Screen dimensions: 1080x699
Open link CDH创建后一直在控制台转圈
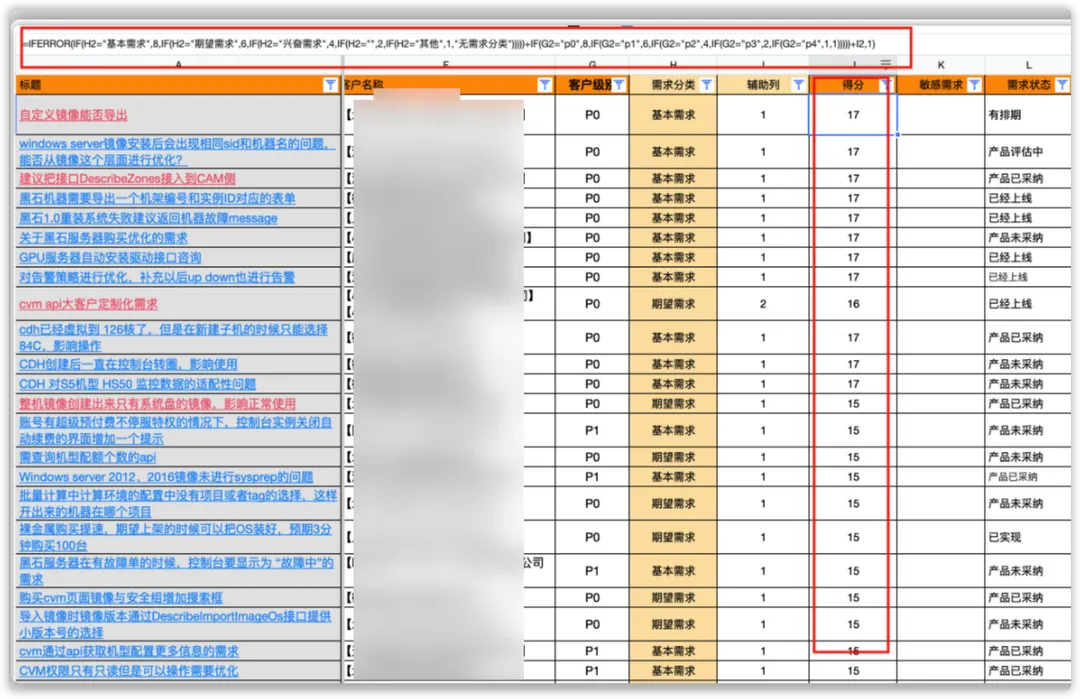pos(128,364)
